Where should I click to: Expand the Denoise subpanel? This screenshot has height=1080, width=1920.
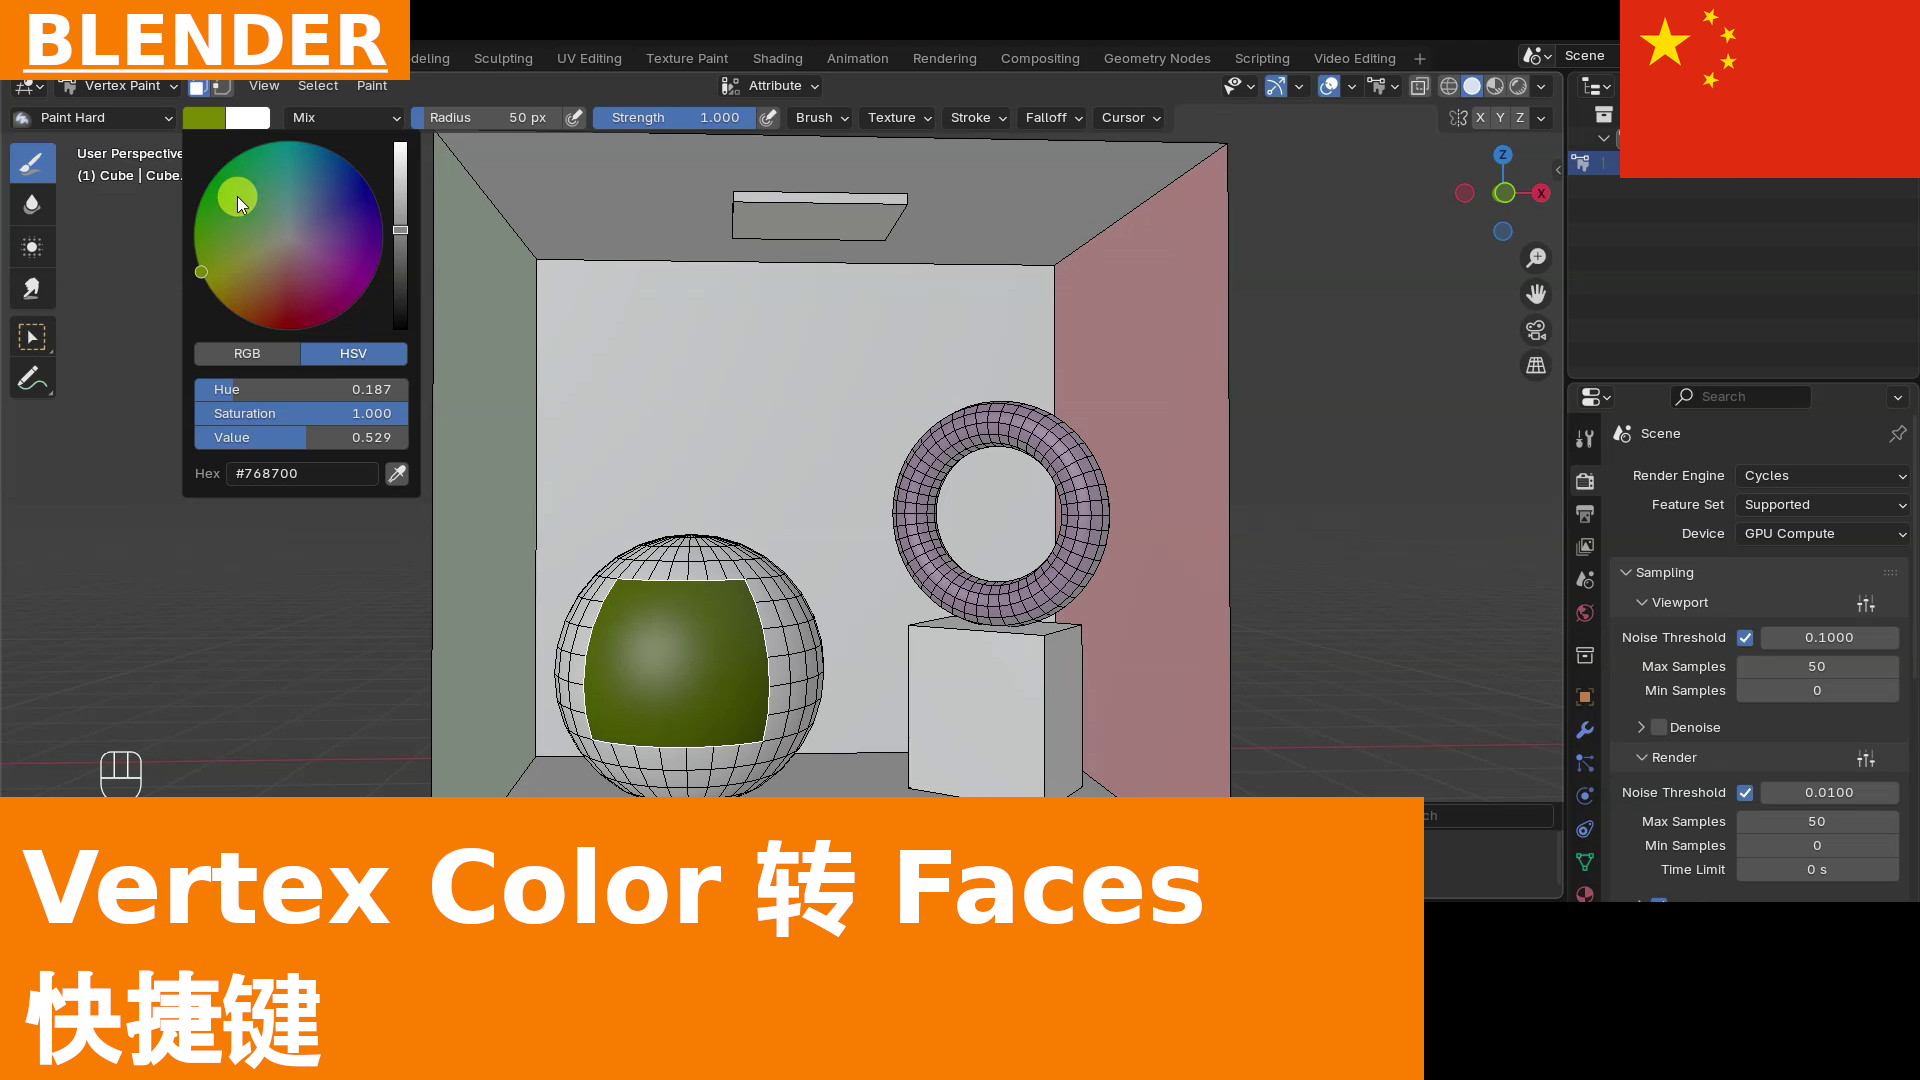coord(1642,728)
